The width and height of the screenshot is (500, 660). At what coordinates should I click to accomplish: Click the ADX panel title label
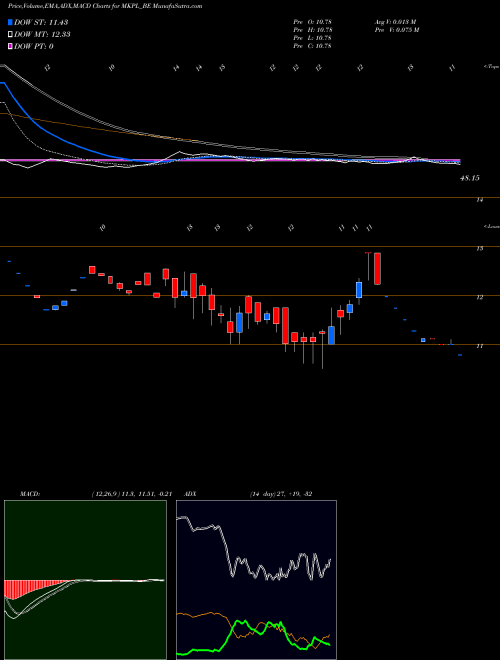(x=189, y=494)
